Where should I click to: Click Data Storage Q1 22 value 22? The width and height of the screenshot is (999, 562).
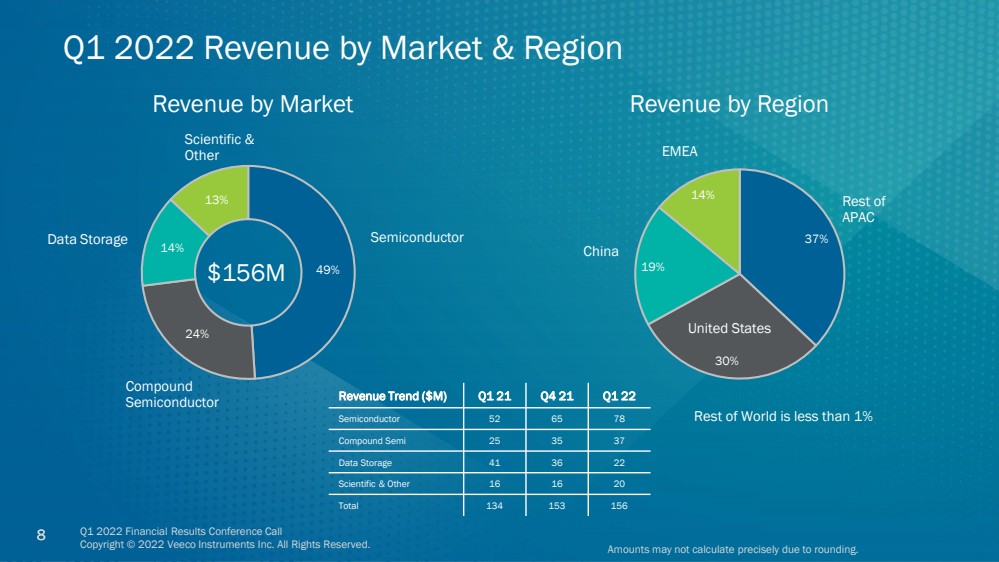pos(619,463)
